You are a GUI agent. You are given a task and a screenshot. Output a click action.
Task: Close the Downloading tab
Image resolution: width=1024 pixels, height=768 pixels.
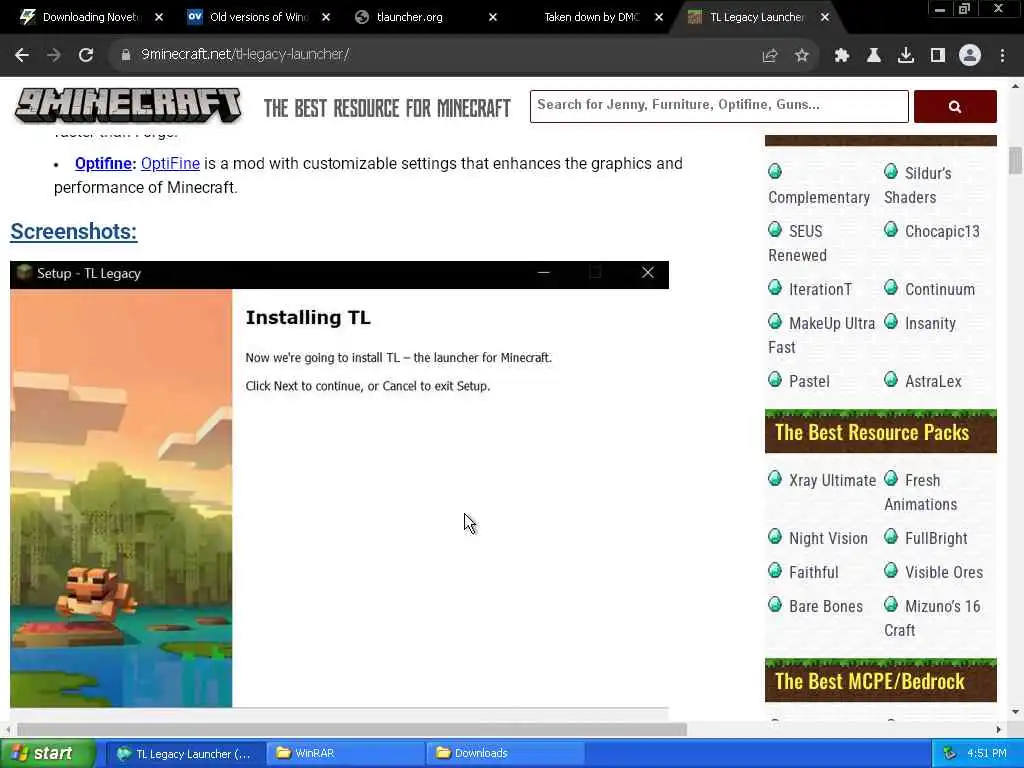pyautogui.click(x=159, y=17)
